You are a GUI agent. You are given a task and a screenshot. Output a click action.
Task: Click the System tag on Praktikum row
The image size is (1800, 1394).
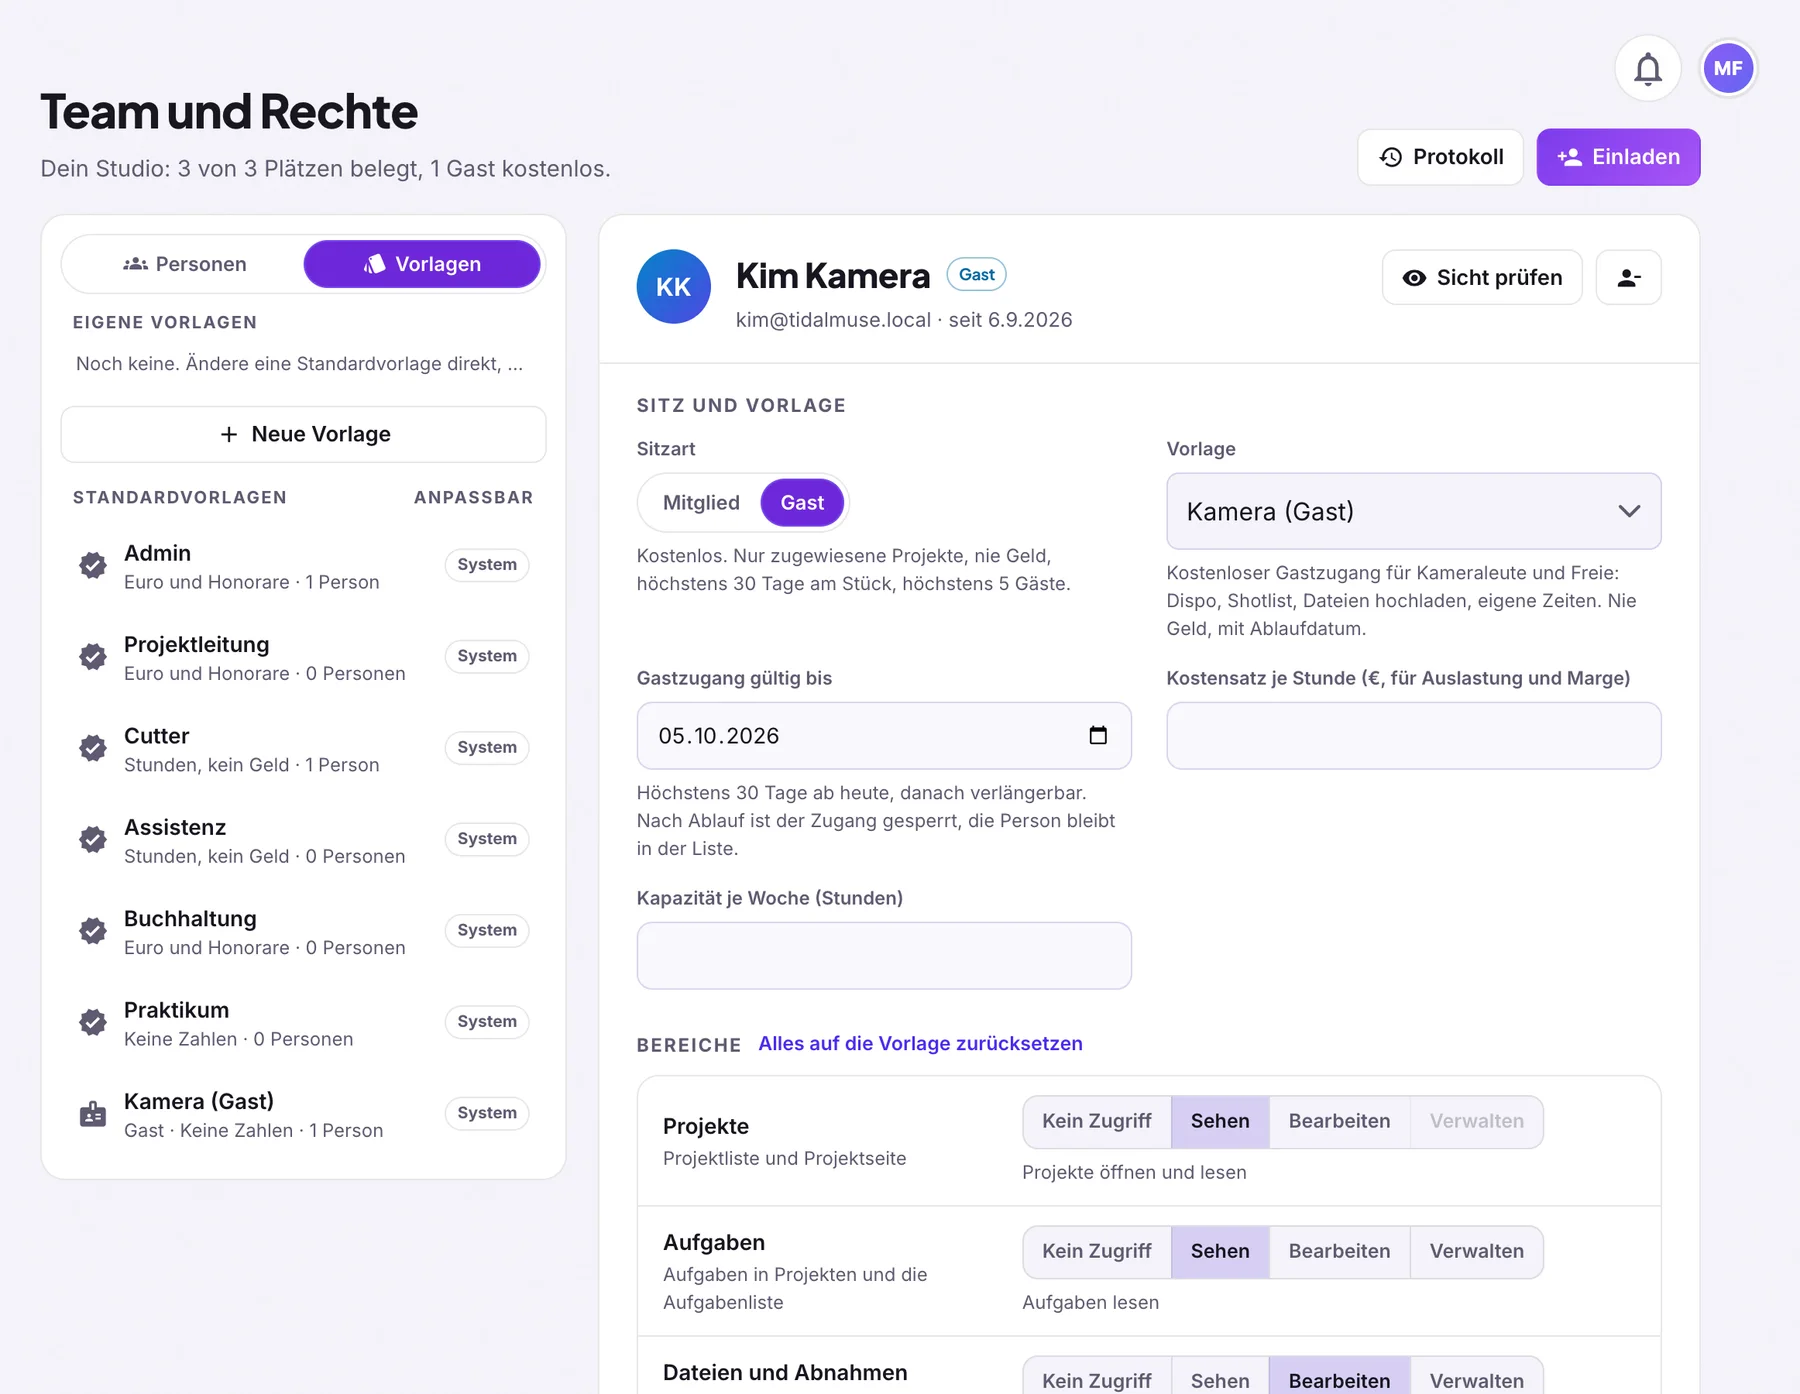point(487,1022)
